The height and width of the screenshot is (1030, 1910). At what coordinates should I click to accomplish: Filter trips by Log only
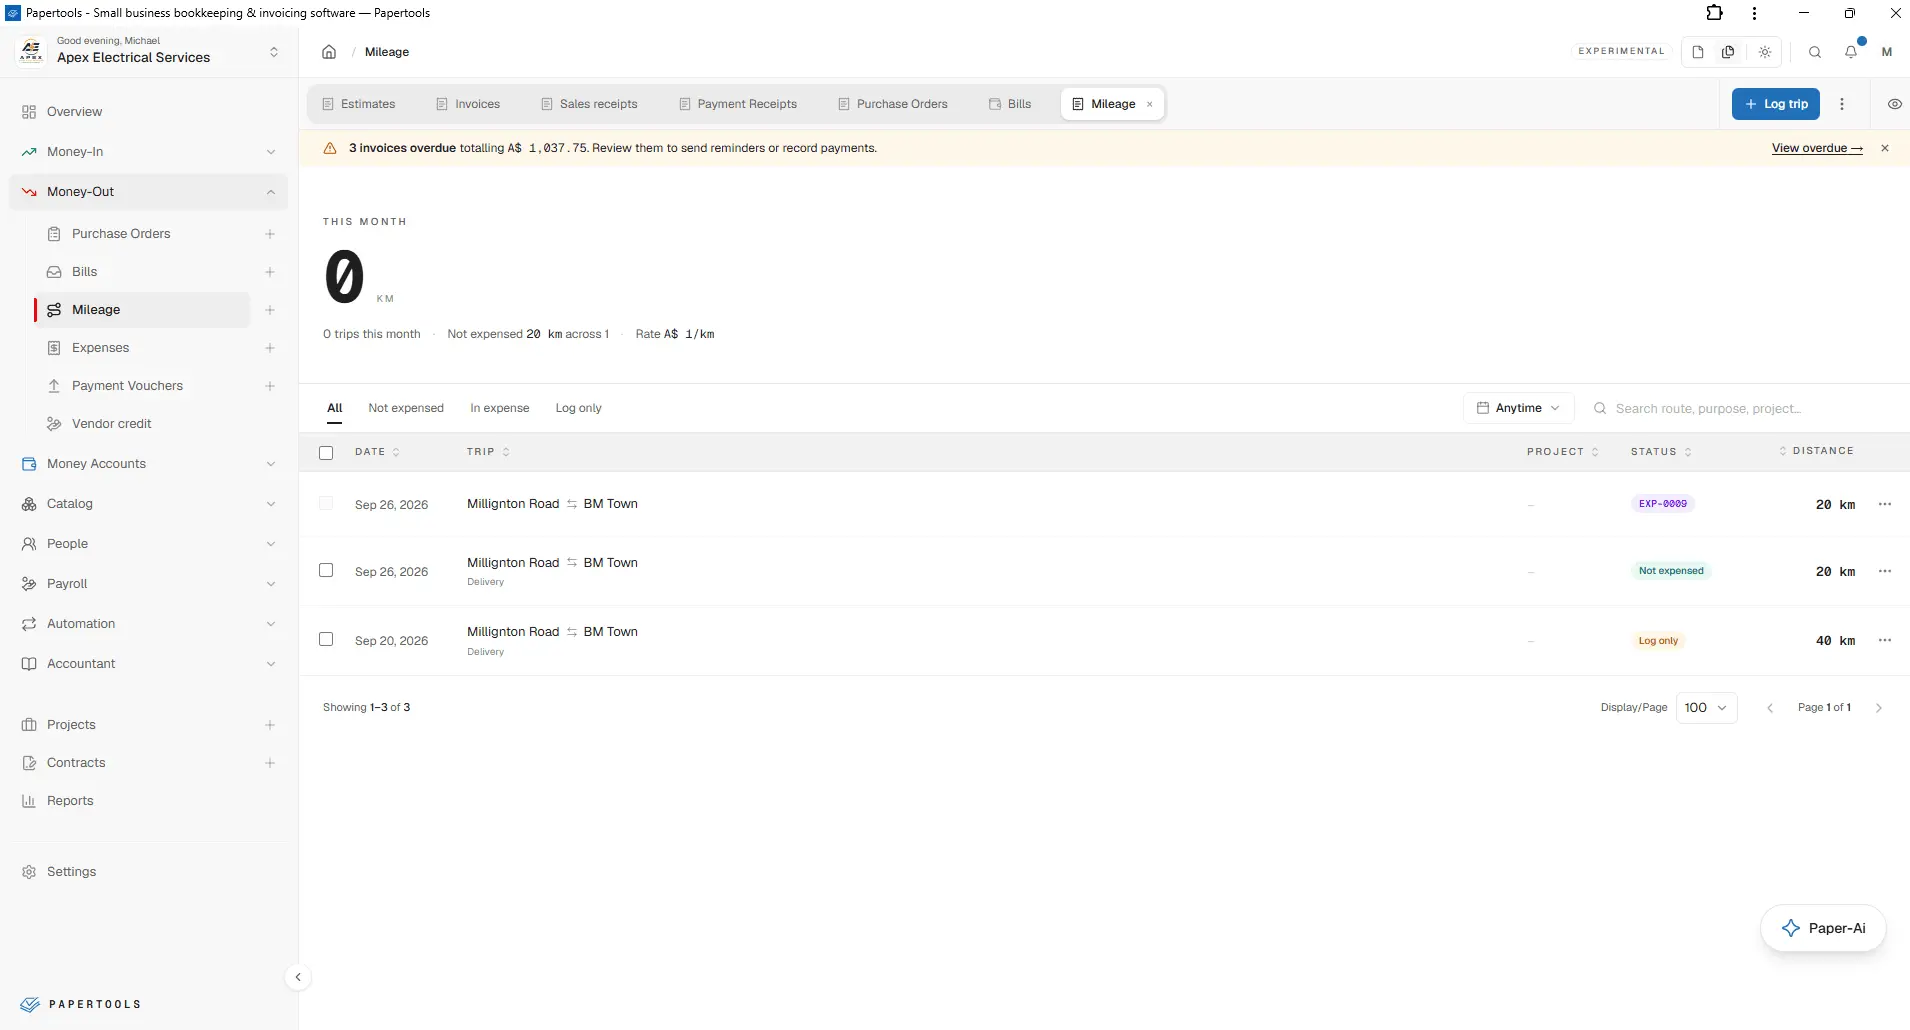[x=579, y=408]
